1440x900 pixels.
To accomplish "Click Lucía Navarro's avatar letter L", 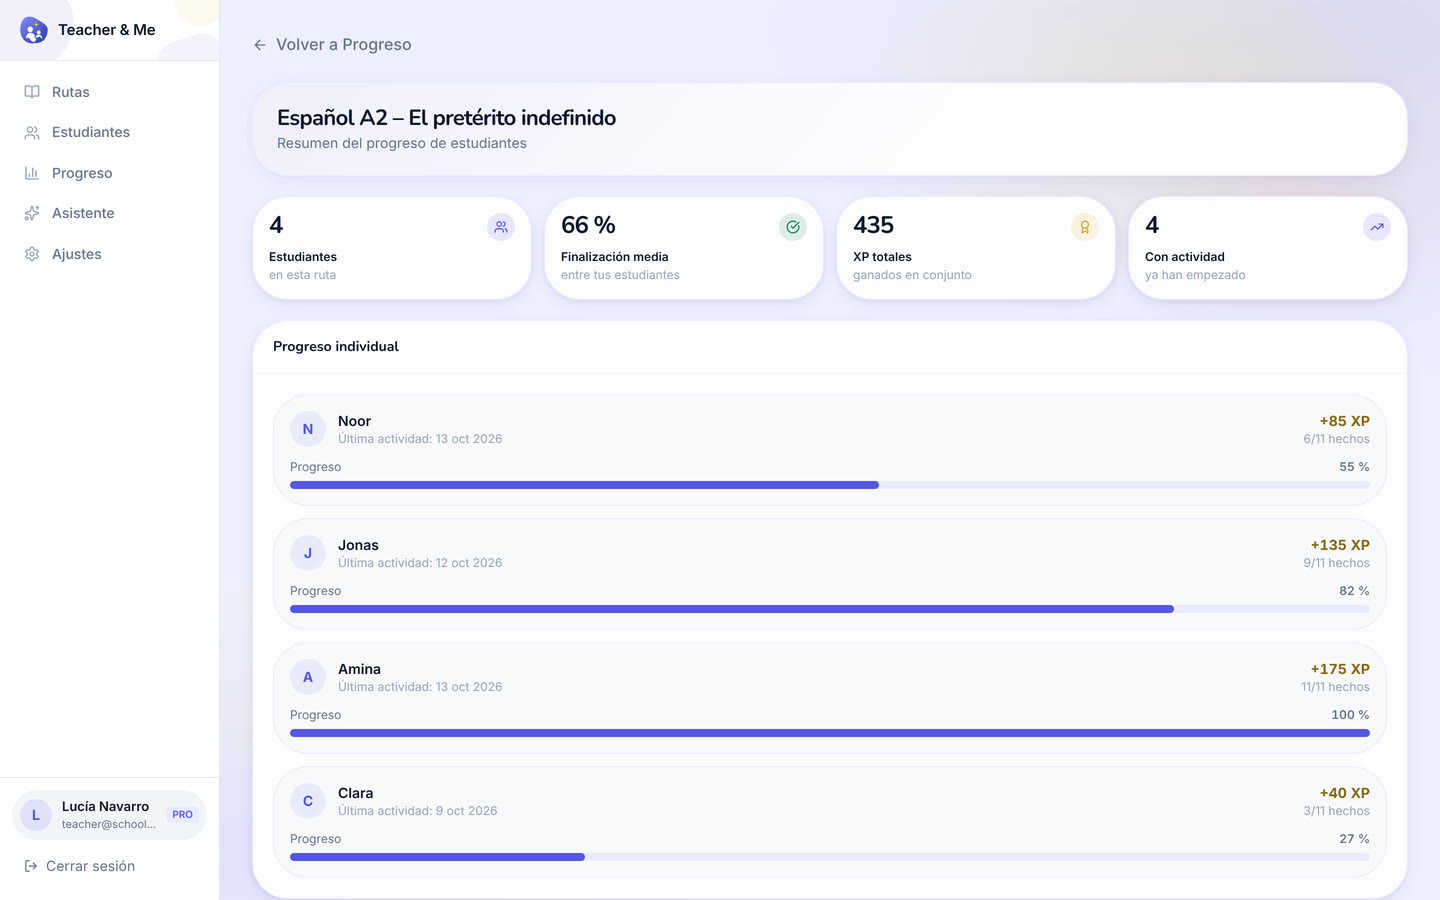I will [x=36, y=815].
